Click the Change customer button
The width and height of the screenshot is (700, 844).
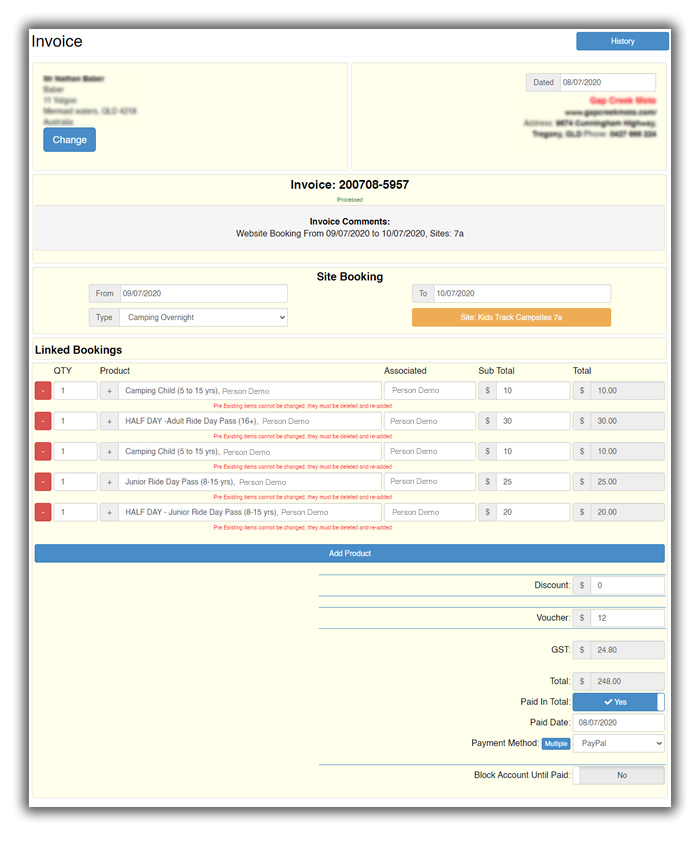69,139
